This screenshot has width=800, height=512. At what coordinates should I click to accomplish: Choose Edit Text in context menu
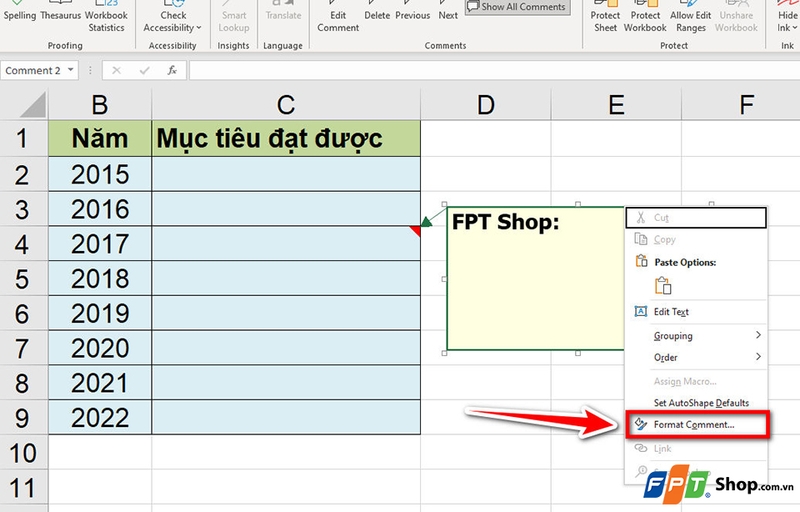[696, 312]
